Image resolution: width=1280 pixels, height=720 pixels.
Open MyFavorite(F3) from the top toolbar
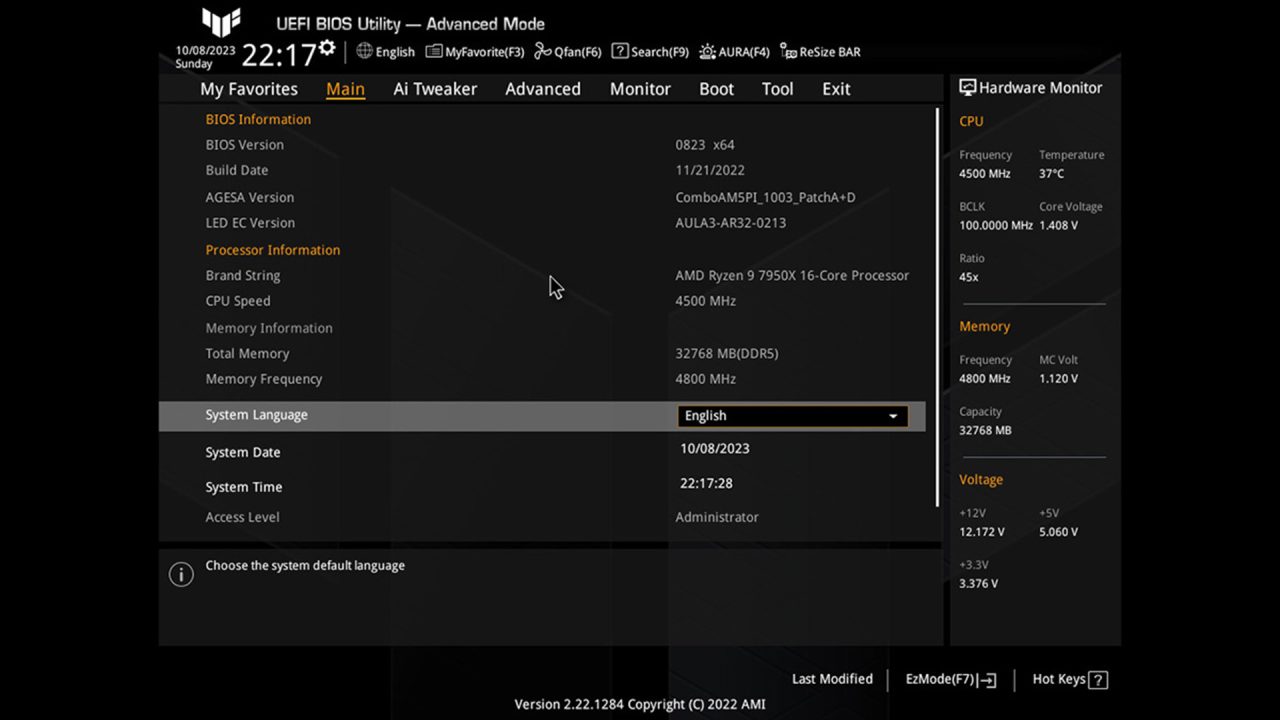click(475, 52)
